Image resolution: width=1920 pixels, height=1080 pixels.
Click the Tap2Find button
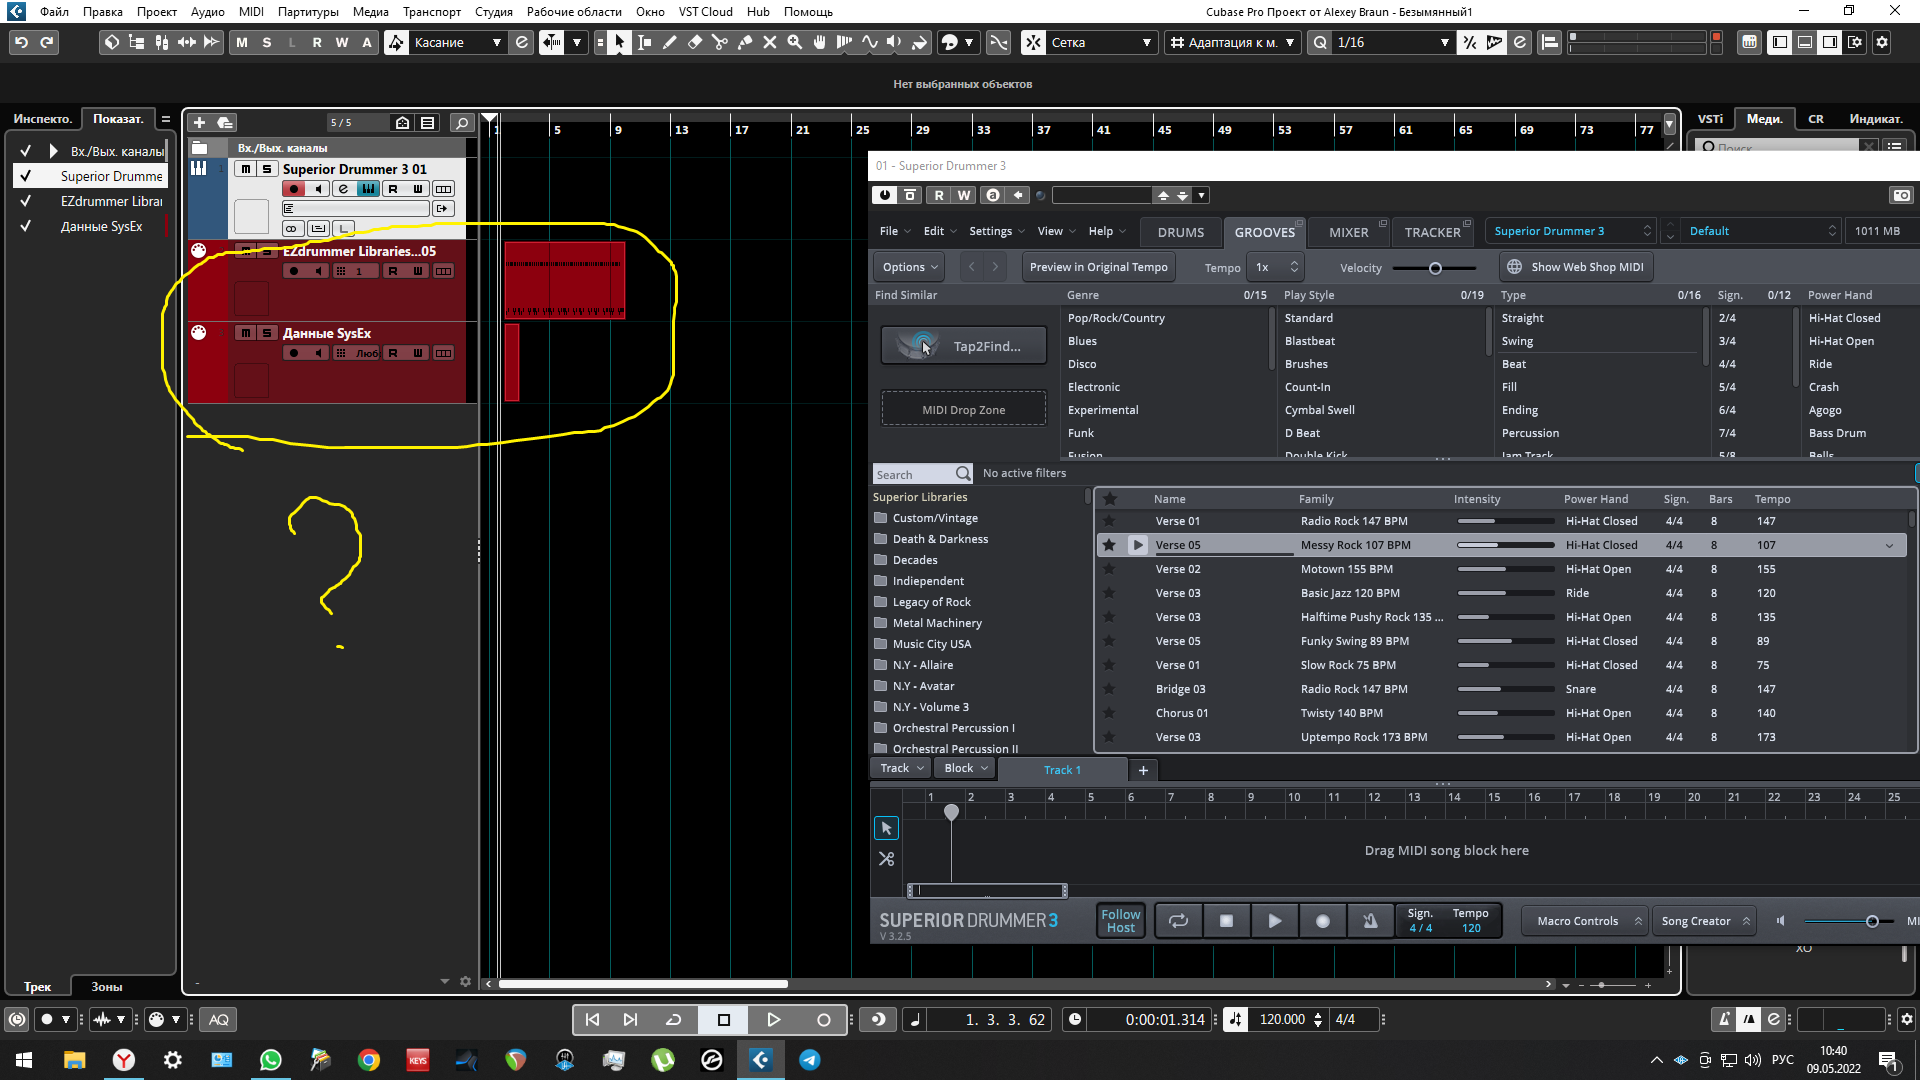(x=963, y=346)
